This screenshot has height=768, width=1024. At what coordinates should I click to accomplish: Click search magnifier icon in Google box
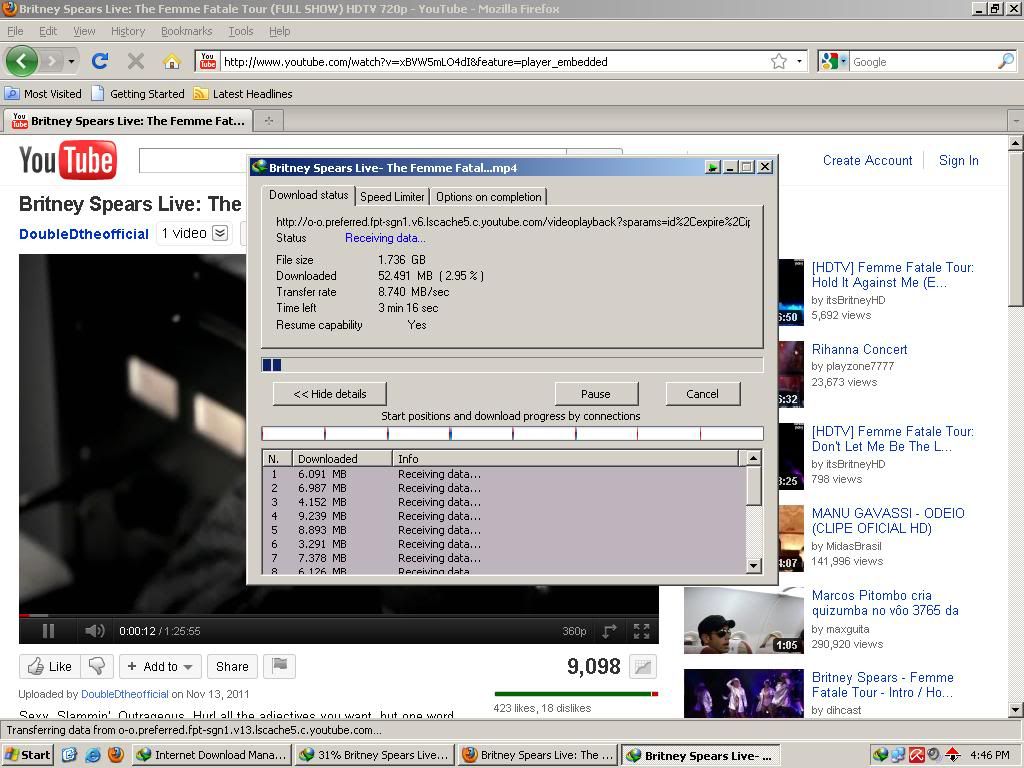point(1006,61)
